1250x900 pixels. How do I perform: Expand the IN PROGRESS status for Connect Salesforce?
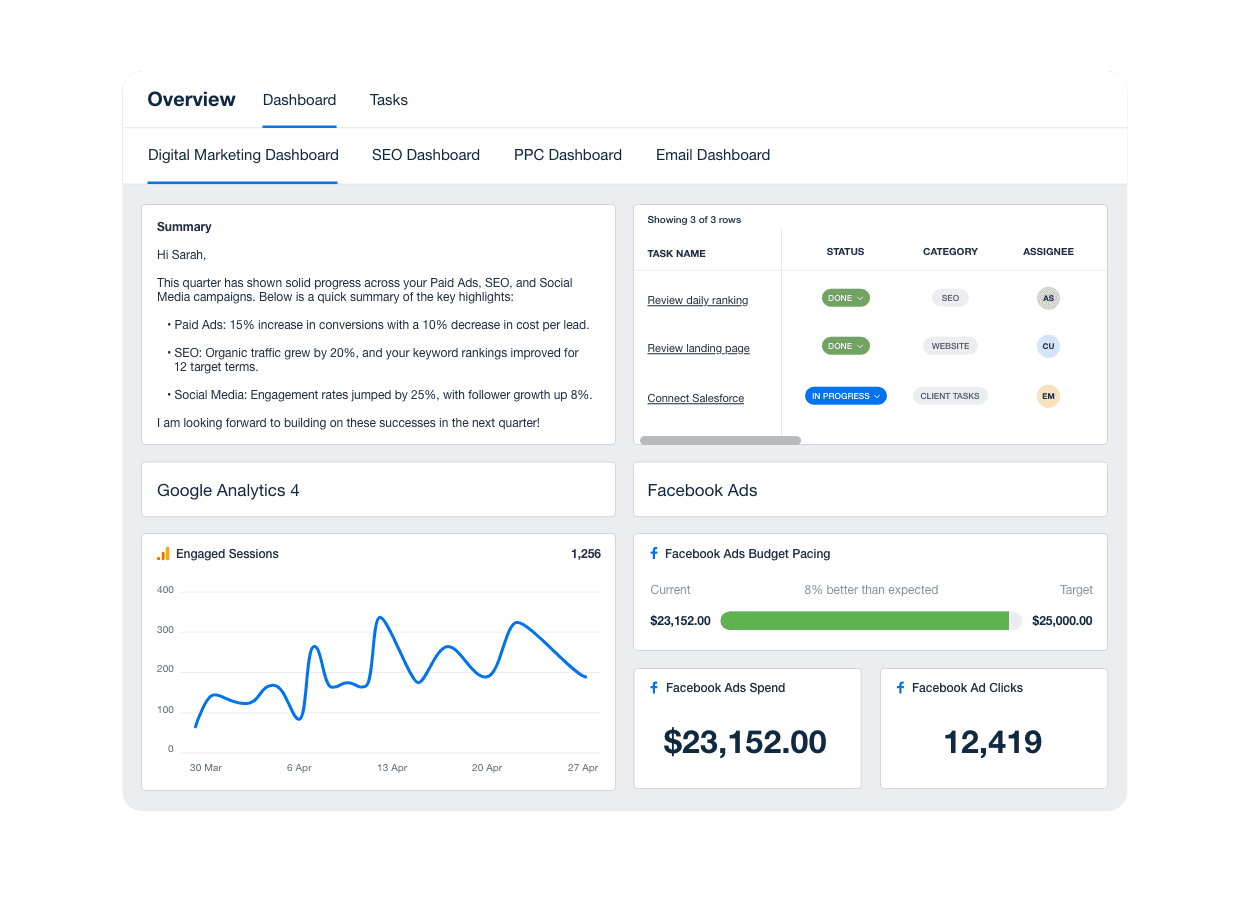[845, 395]
